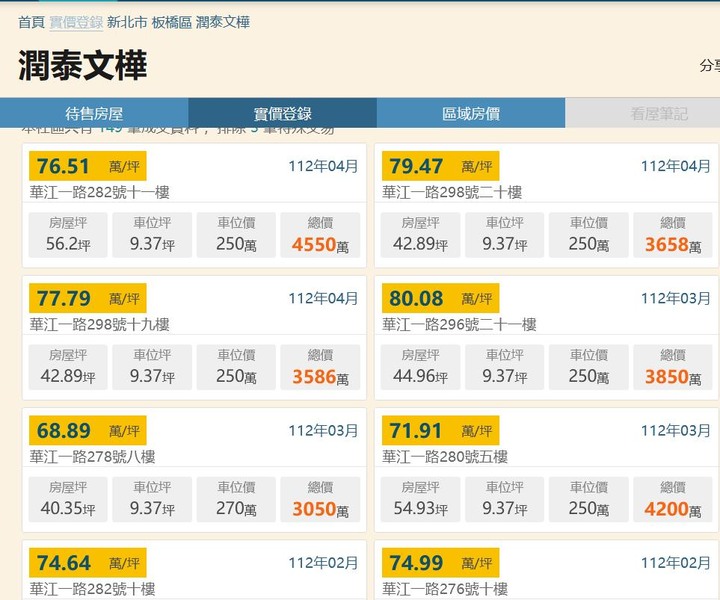720x600 pixels.
Task: Switch to the 實價登錄 tab
Action: point(282,113)
